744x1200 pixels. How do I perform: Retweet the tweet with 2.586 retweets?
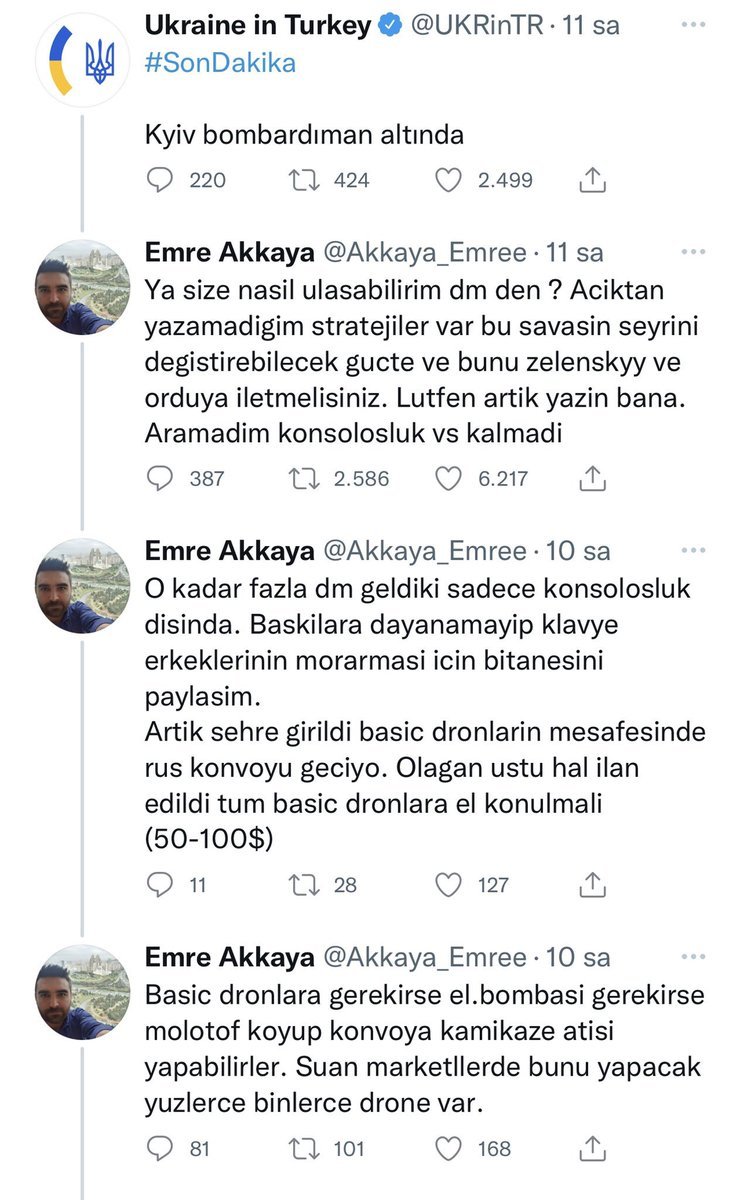[301, 479]
